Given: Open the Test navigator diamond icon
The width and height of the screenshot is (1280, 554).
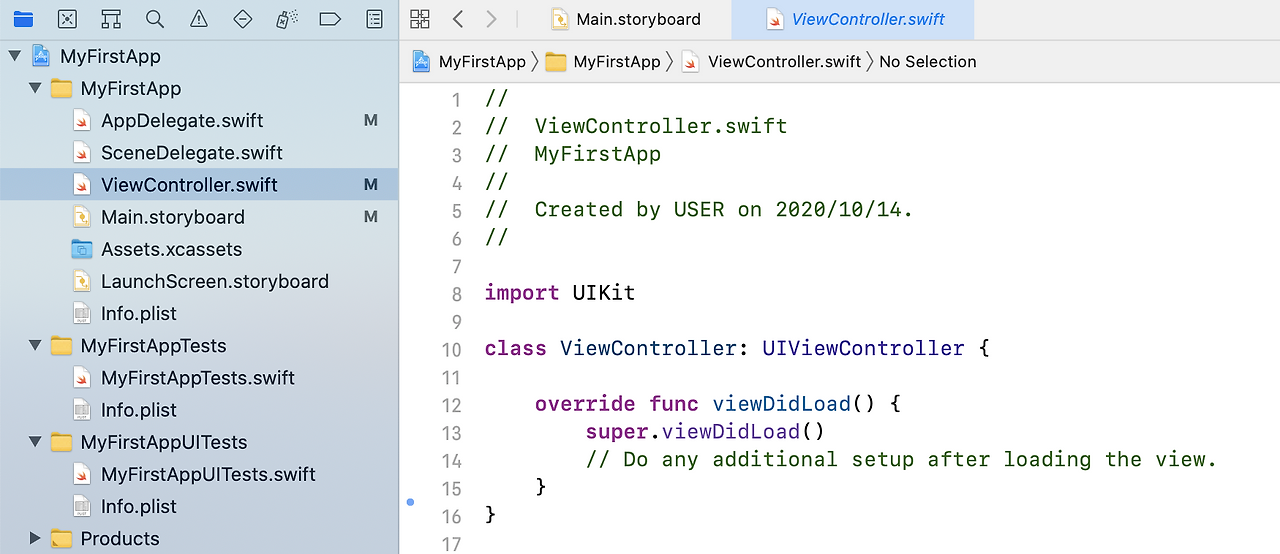Looking at the screenshot, I should [x=242, y=19].
